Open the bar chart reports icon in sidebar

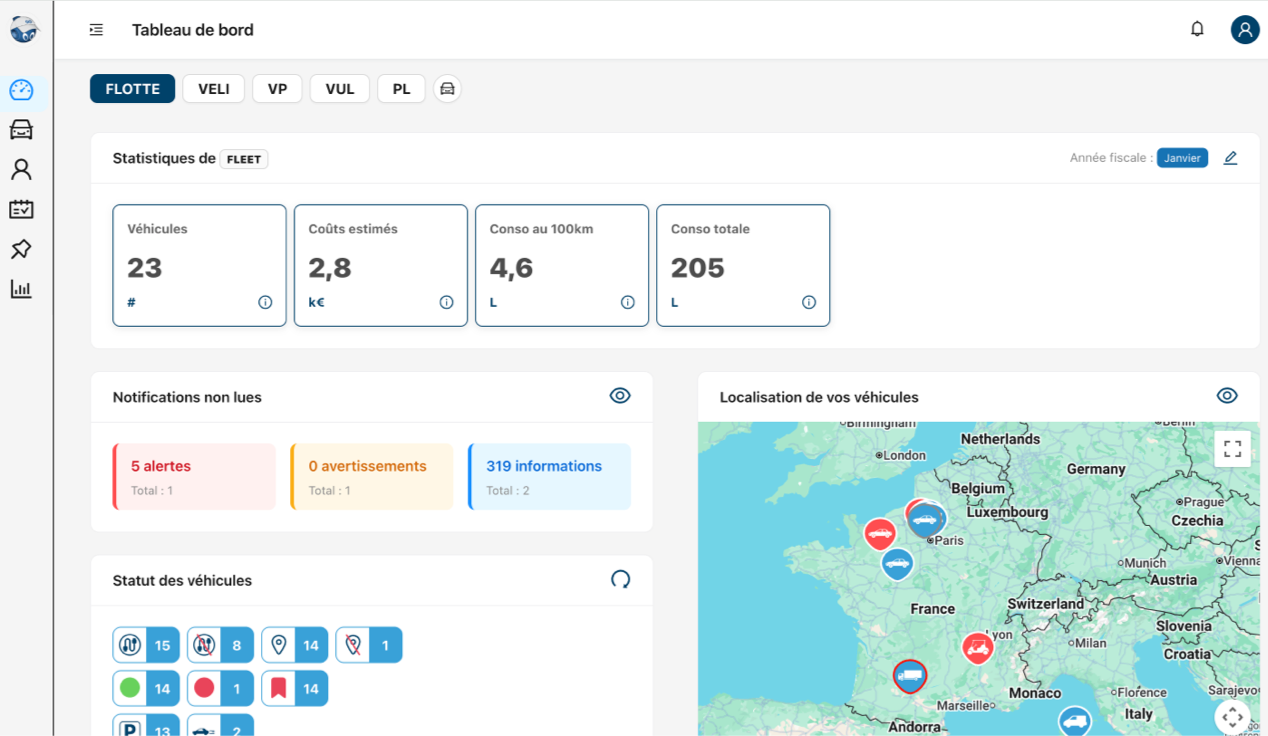coord(21,289)
